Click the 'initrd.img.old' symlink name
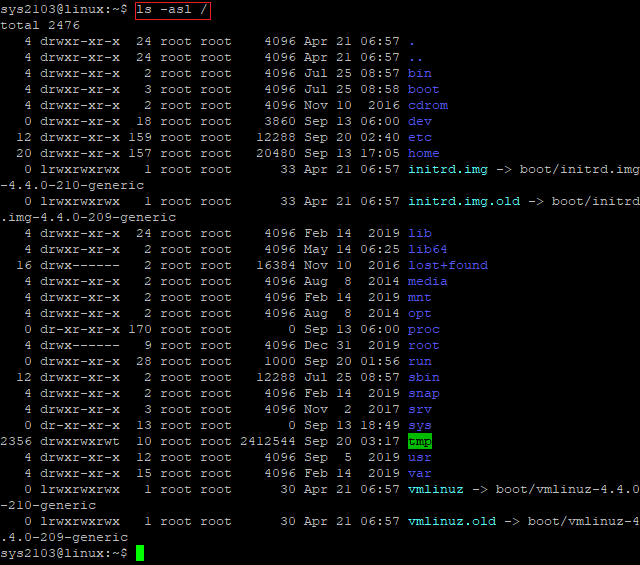Screen dimensions: 640x565 464,201
